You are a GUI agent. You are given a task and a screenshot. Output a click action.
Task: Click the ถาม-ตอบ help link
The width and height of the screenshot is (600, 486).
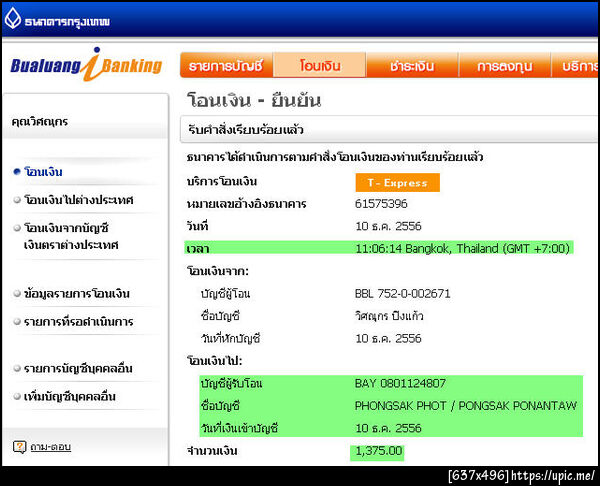(x=51, y=447)
